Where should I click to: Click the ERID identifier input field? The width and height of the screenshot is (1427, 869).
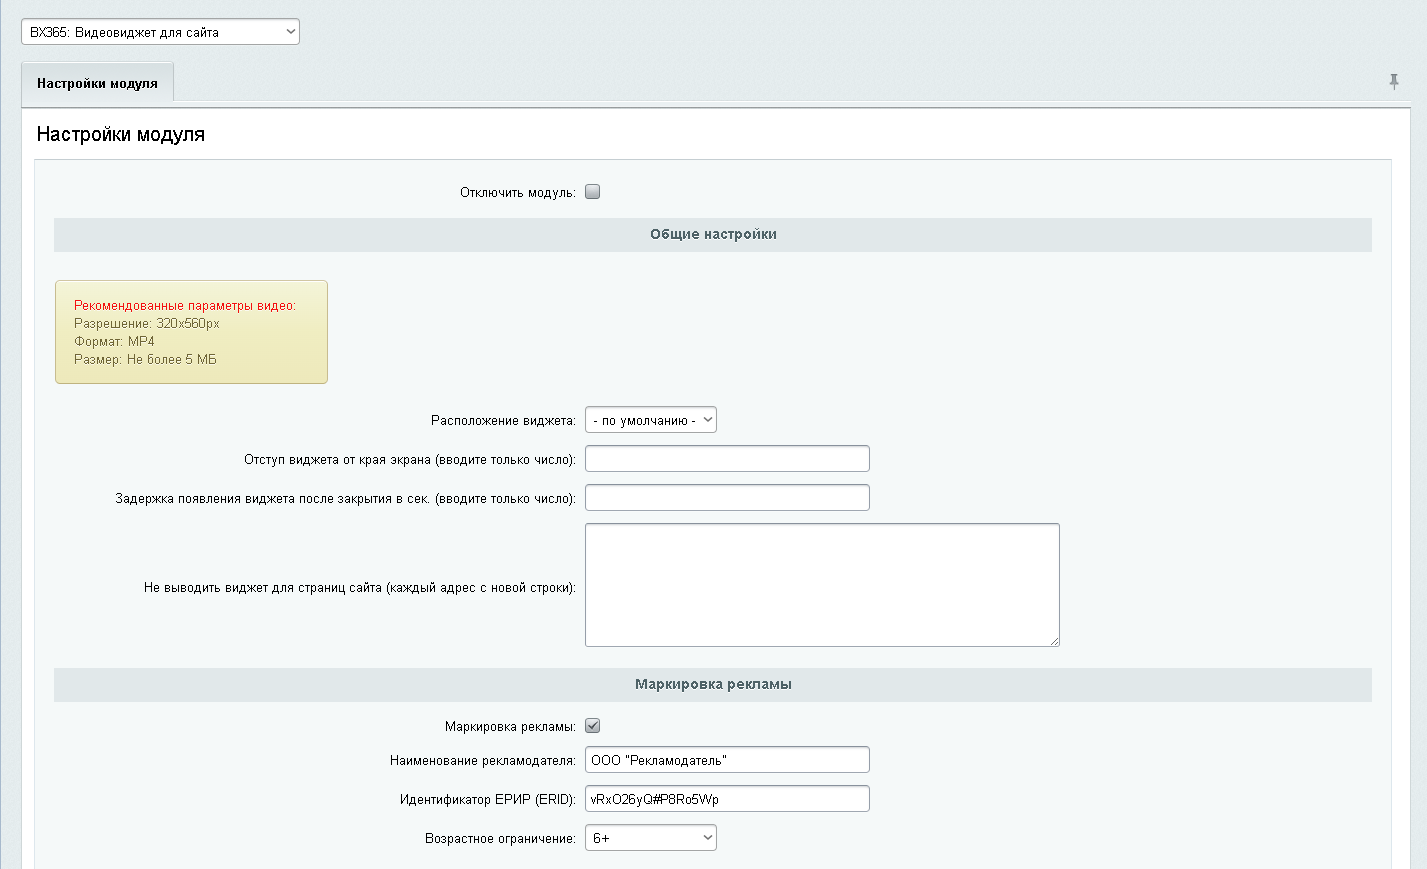[x=727, y=799]
